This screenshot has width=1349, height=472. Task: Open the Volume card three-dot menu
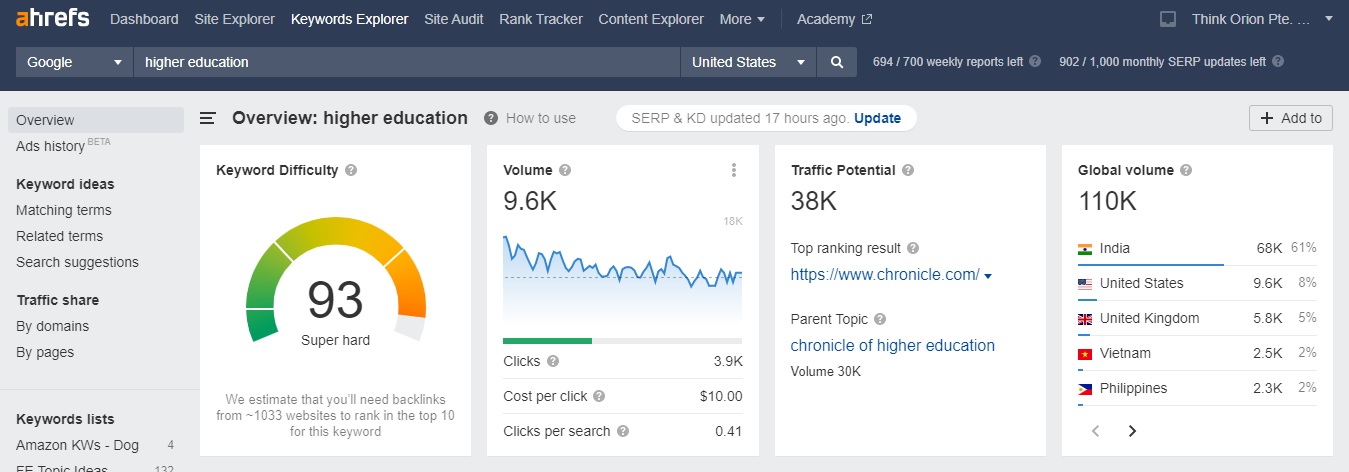coord(735,170)
